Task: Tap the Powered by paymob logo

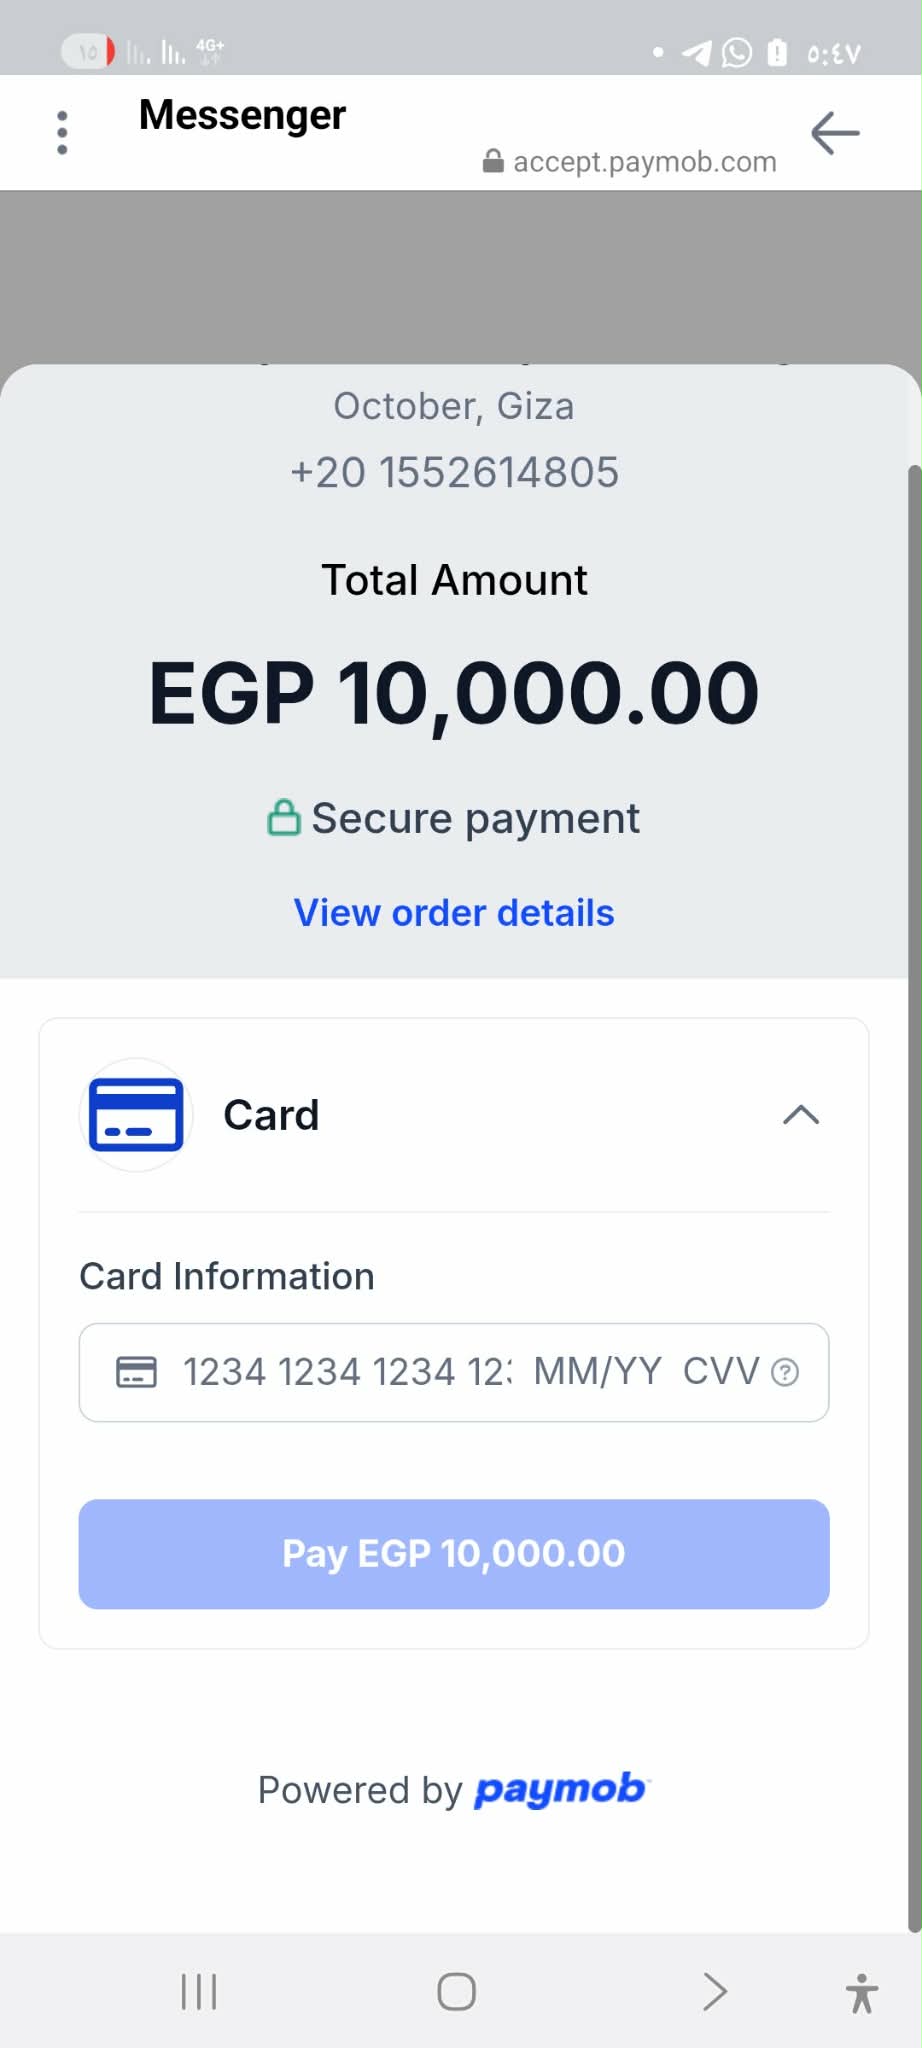Action: tap(560, 1790)
